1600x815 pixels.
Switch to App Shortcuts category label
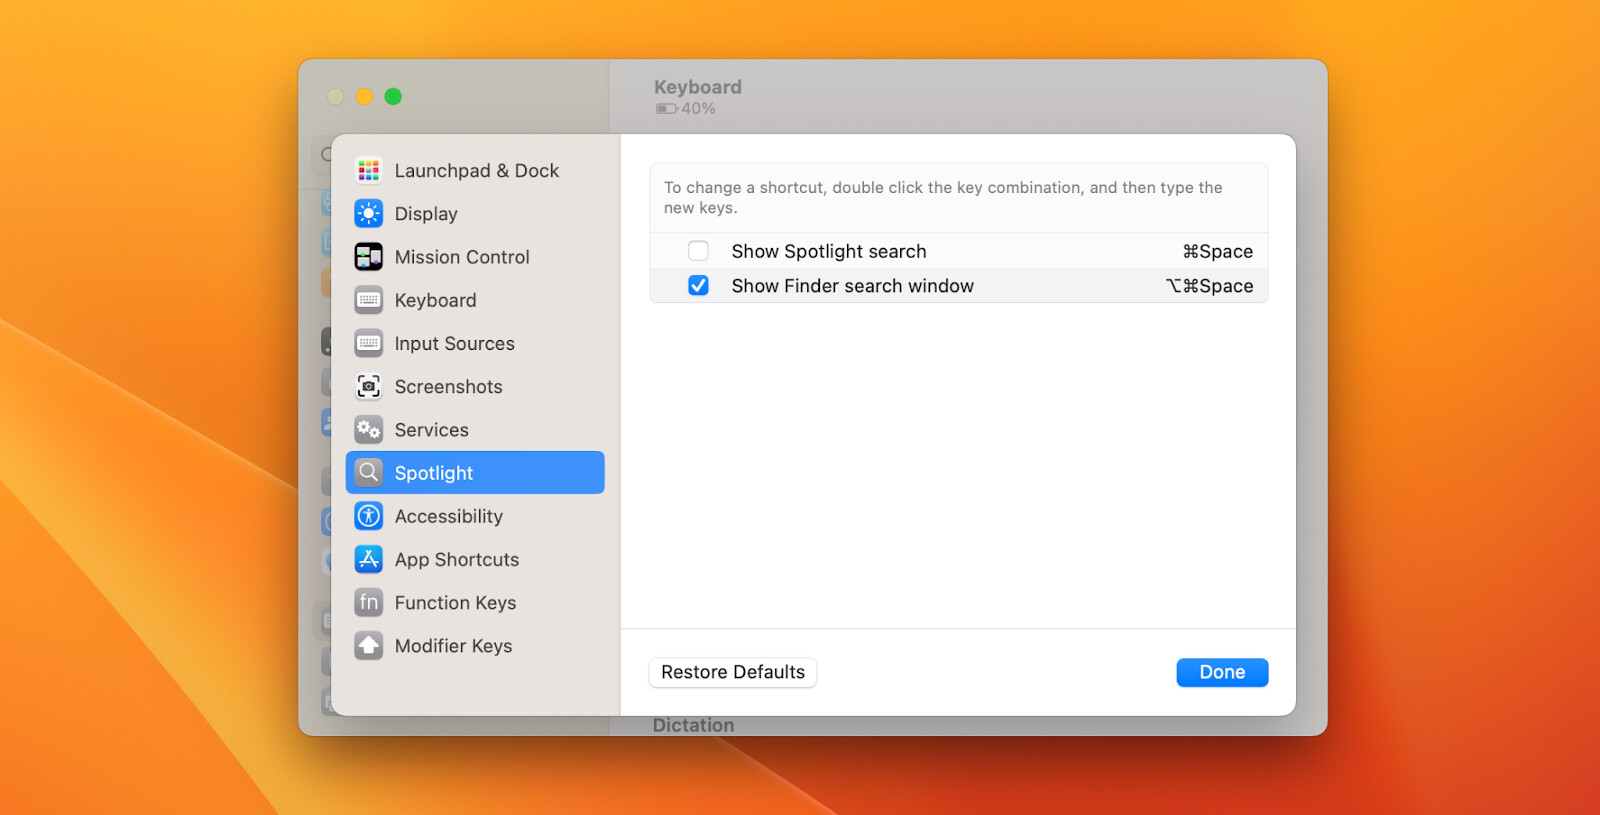point(457,560)
